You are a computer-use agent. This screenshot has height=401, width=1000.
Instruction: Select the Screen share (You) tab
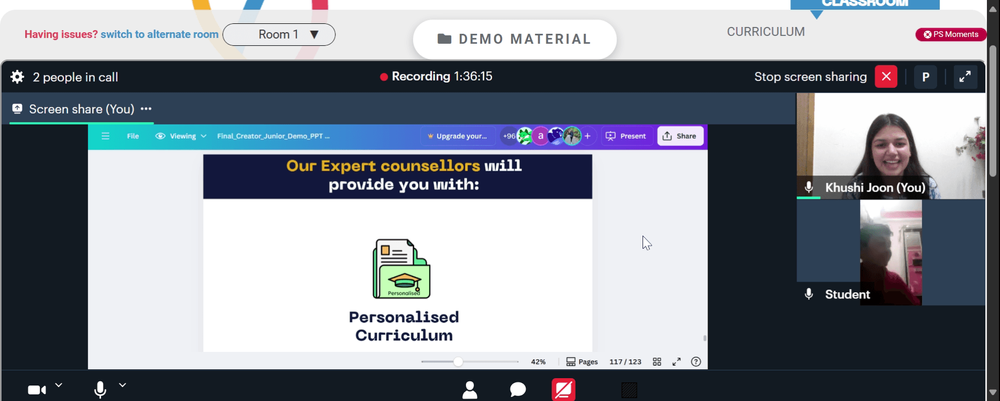coord(82,109)
